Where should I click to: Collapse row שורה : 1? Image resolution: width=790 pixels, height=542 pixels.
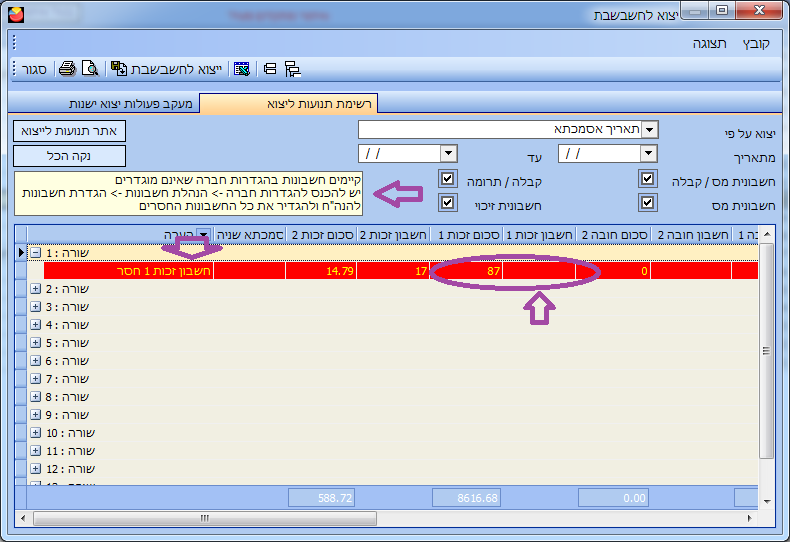36,253
